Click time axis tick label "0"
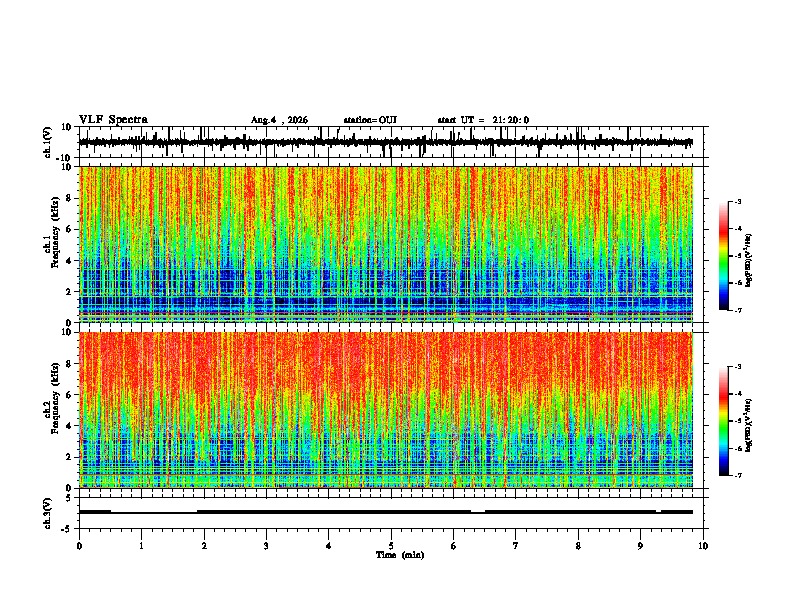This screenshot has width=792, height=612. tap(79, 546)
